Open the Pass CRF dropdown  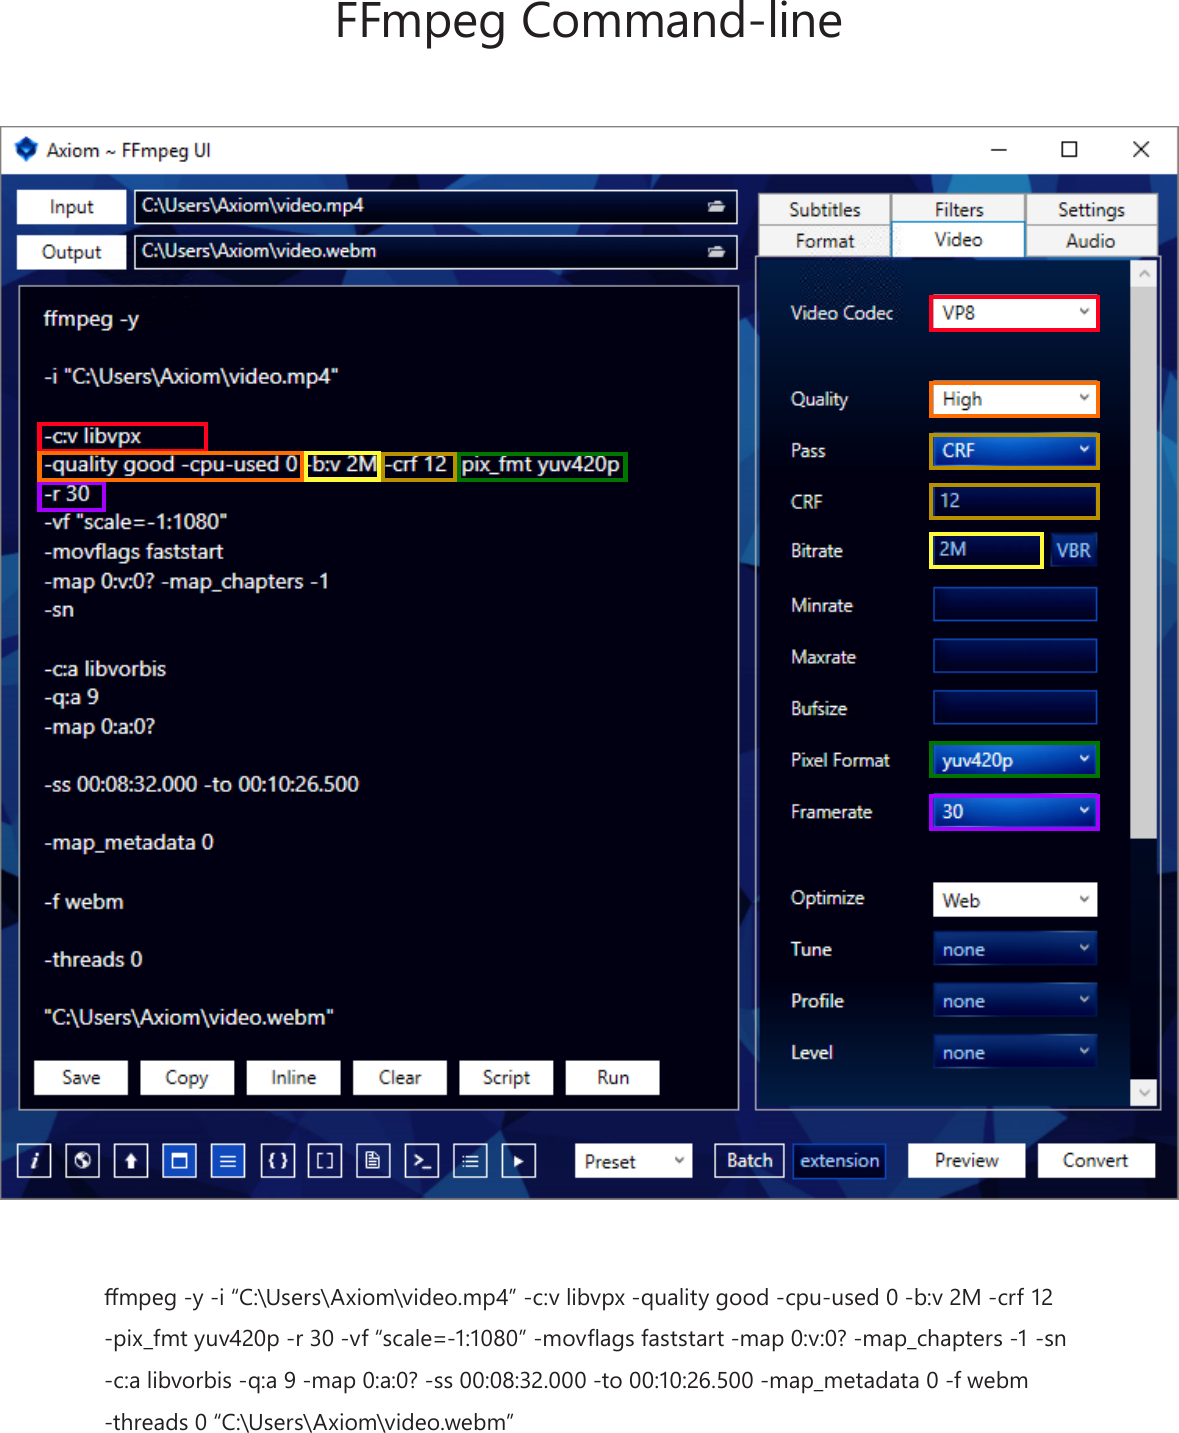tap(1014, 450)
